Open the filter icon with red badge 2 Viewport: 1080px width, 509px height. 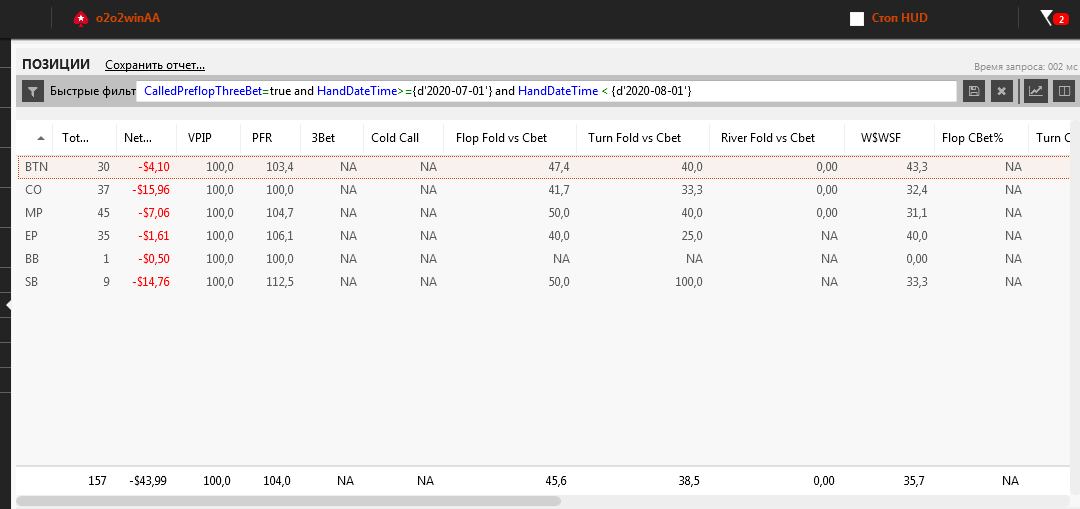[1055, 19]
